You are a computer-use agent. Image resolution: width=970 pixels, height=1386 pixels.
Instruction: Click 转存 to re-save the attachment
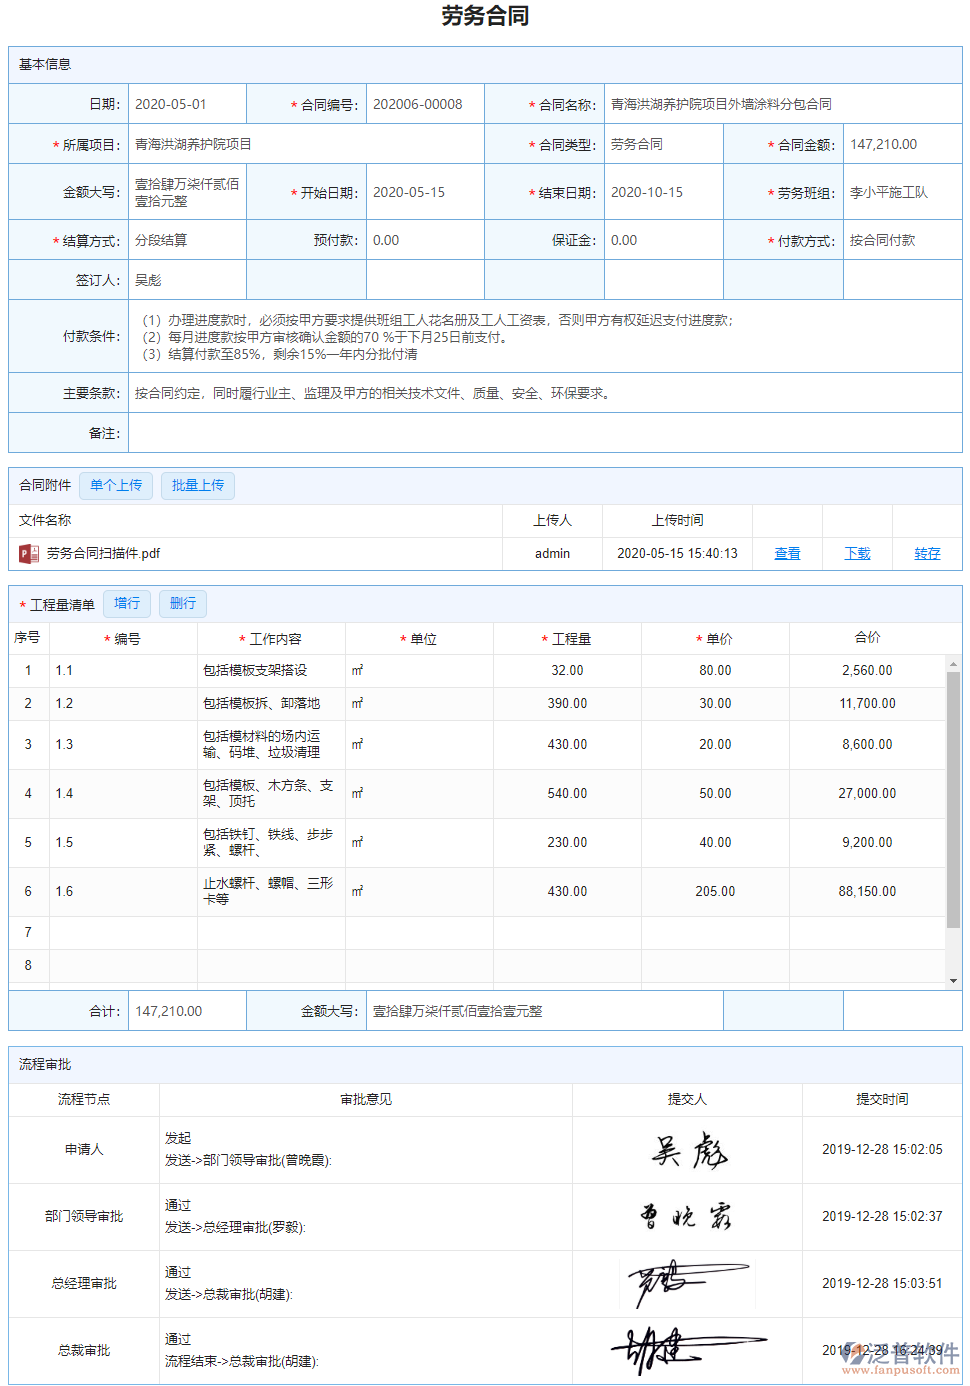tap(926, 553)
